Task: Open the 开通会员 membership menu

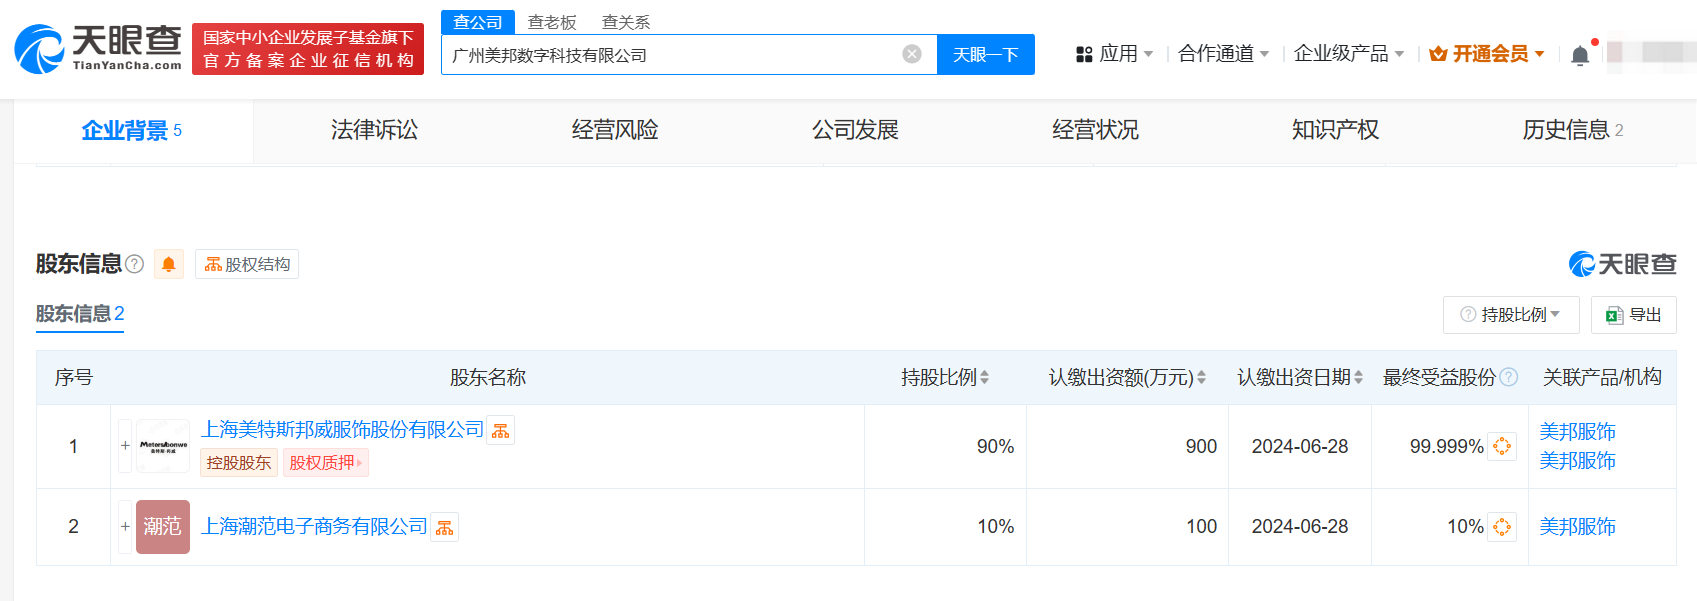Action: pos(1487,54)
